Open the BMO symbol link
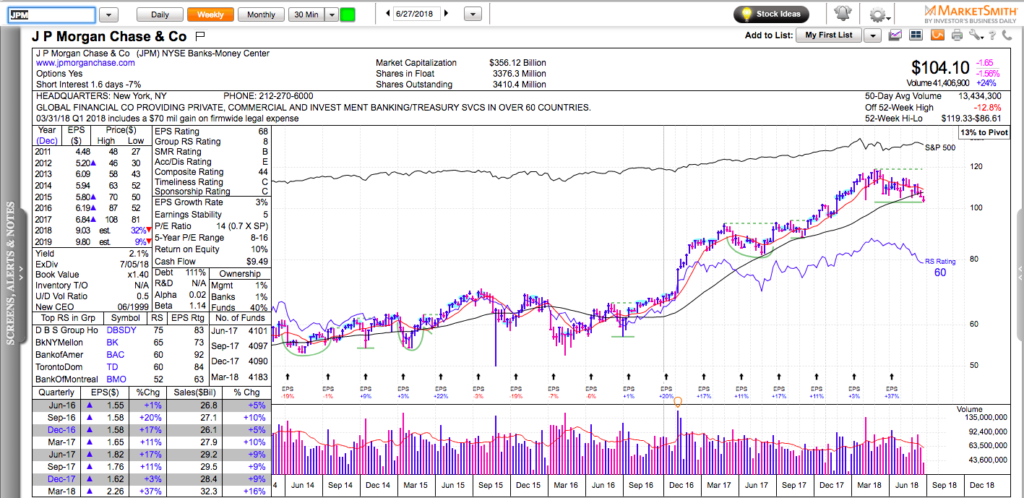 pos(116,379)
